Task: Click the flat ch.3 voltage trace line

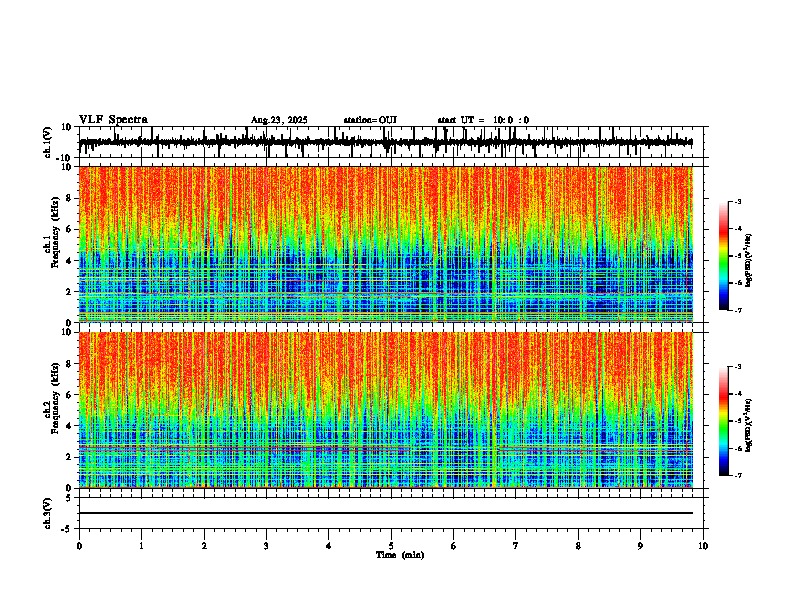Action: pyautogui.click(x=386, y=513)
